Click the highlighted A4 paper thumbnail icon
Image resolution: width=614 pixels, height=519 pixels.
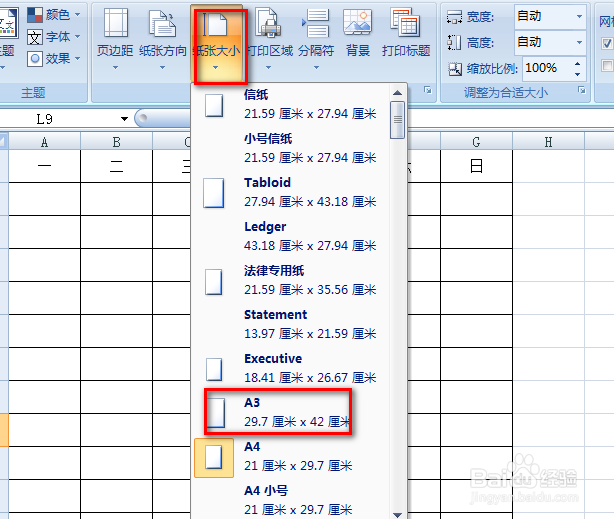click(214, 457)
